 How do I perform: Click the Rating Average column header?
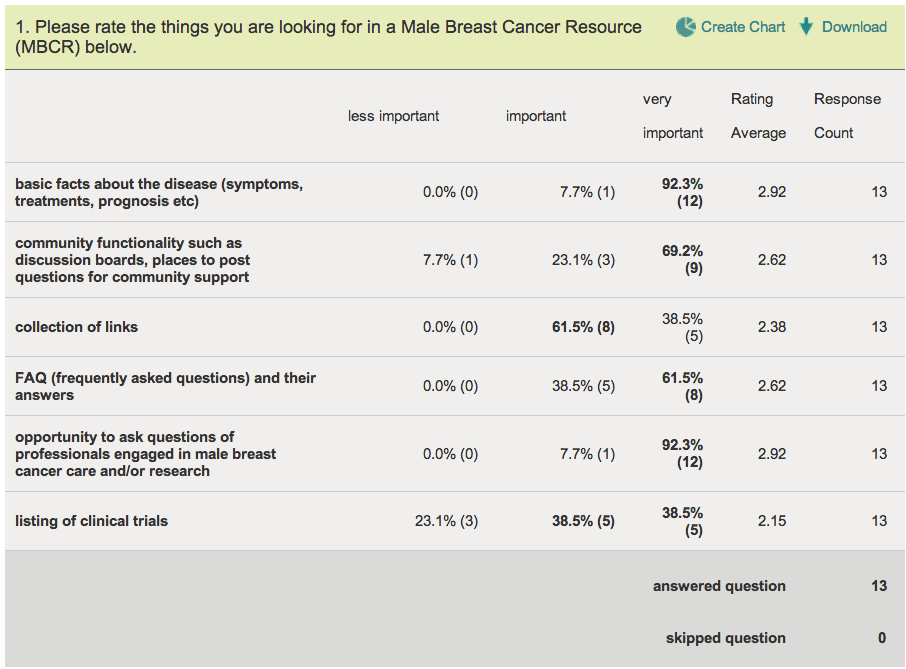tap(757, 116)
